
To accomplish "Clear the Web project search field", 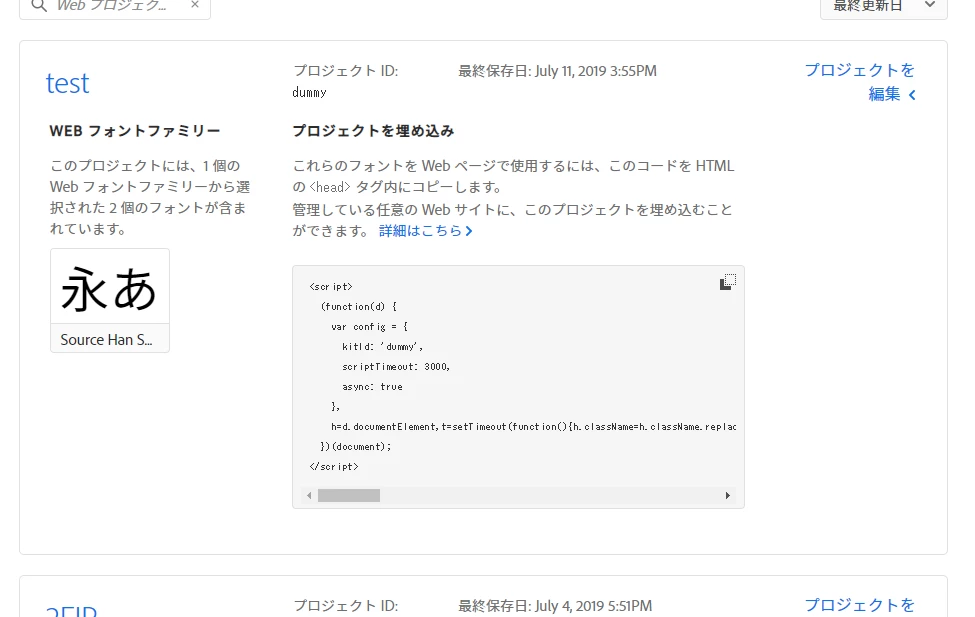I will (195, 5).
